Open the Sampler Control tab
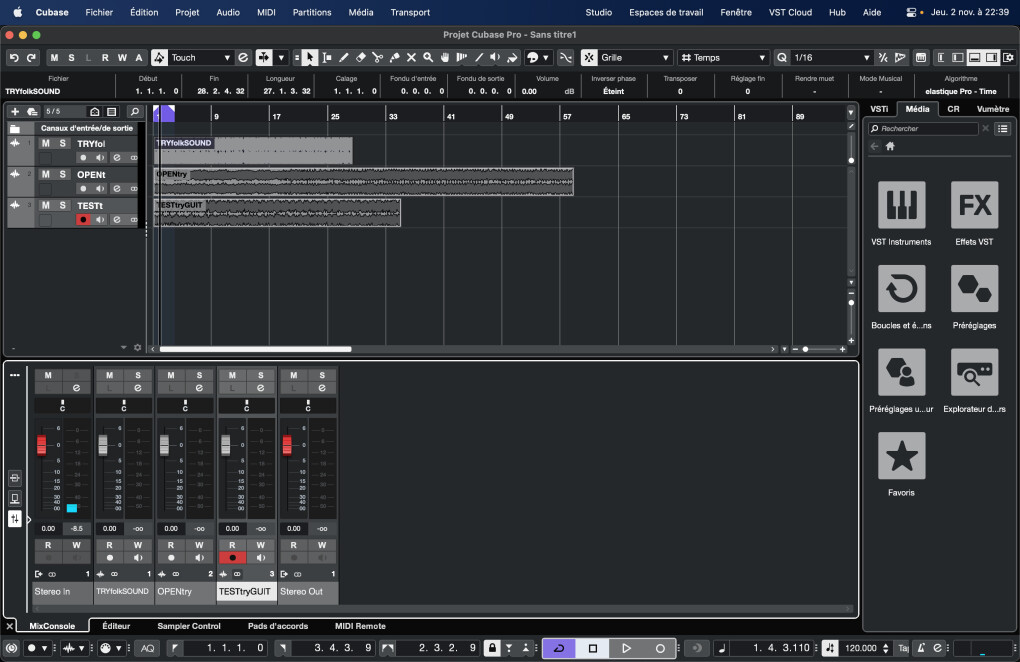 (189, 626)
